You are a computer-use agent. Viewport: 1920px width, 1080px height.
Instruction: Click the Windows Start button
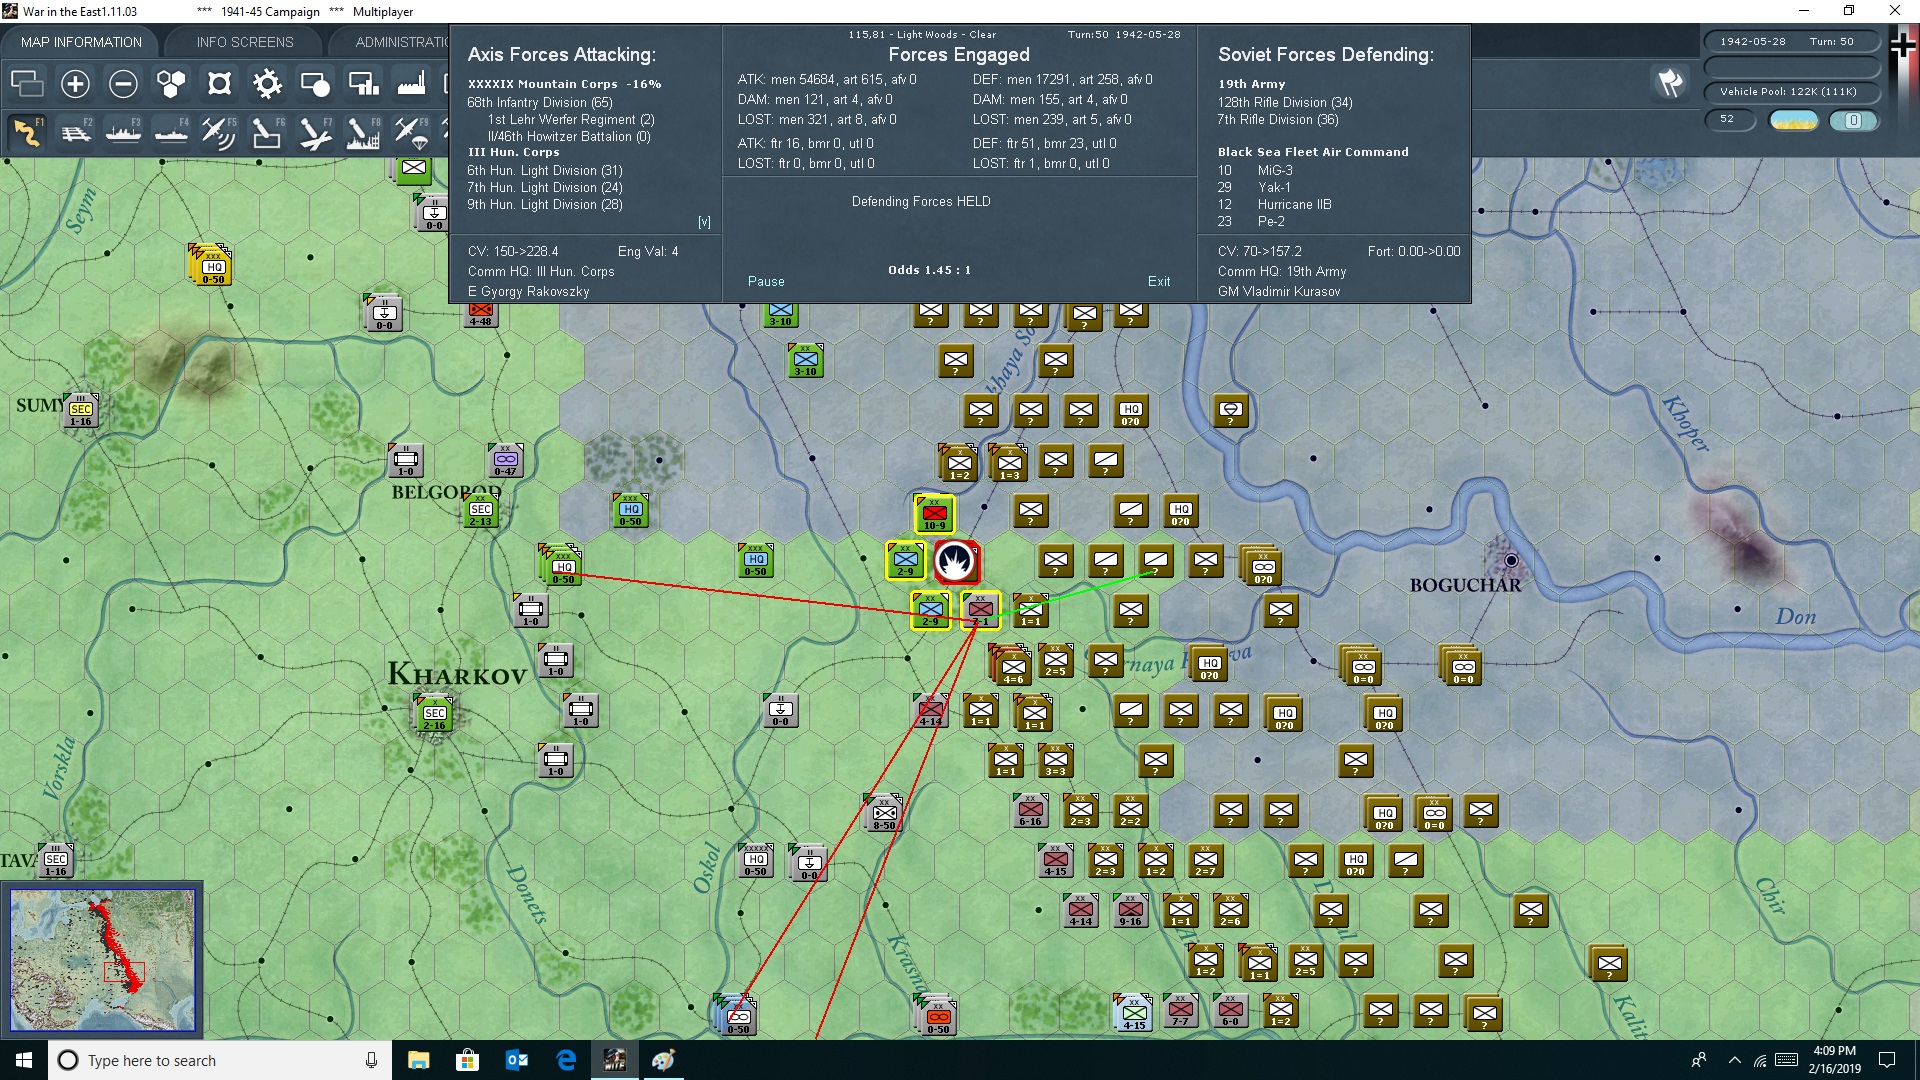tap(24, 1060)
